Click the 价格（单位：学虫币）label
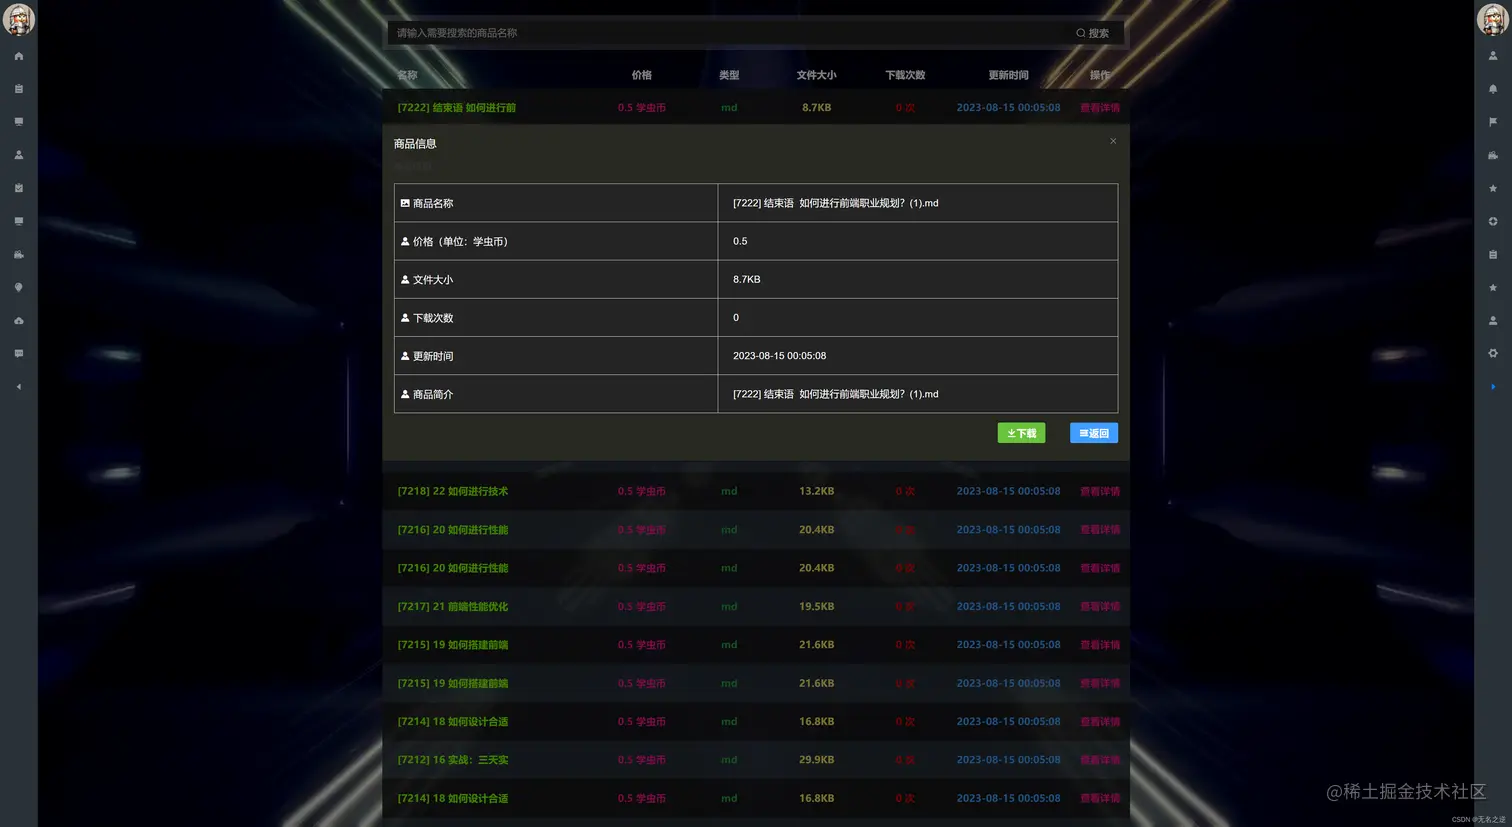1512x827 pixels. point(460,241)
